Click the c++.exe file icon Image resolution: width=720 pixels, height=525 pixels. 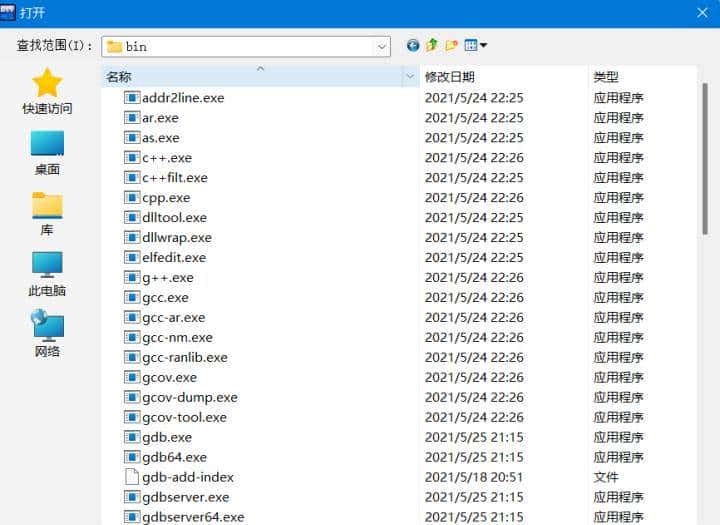(132, 158)
